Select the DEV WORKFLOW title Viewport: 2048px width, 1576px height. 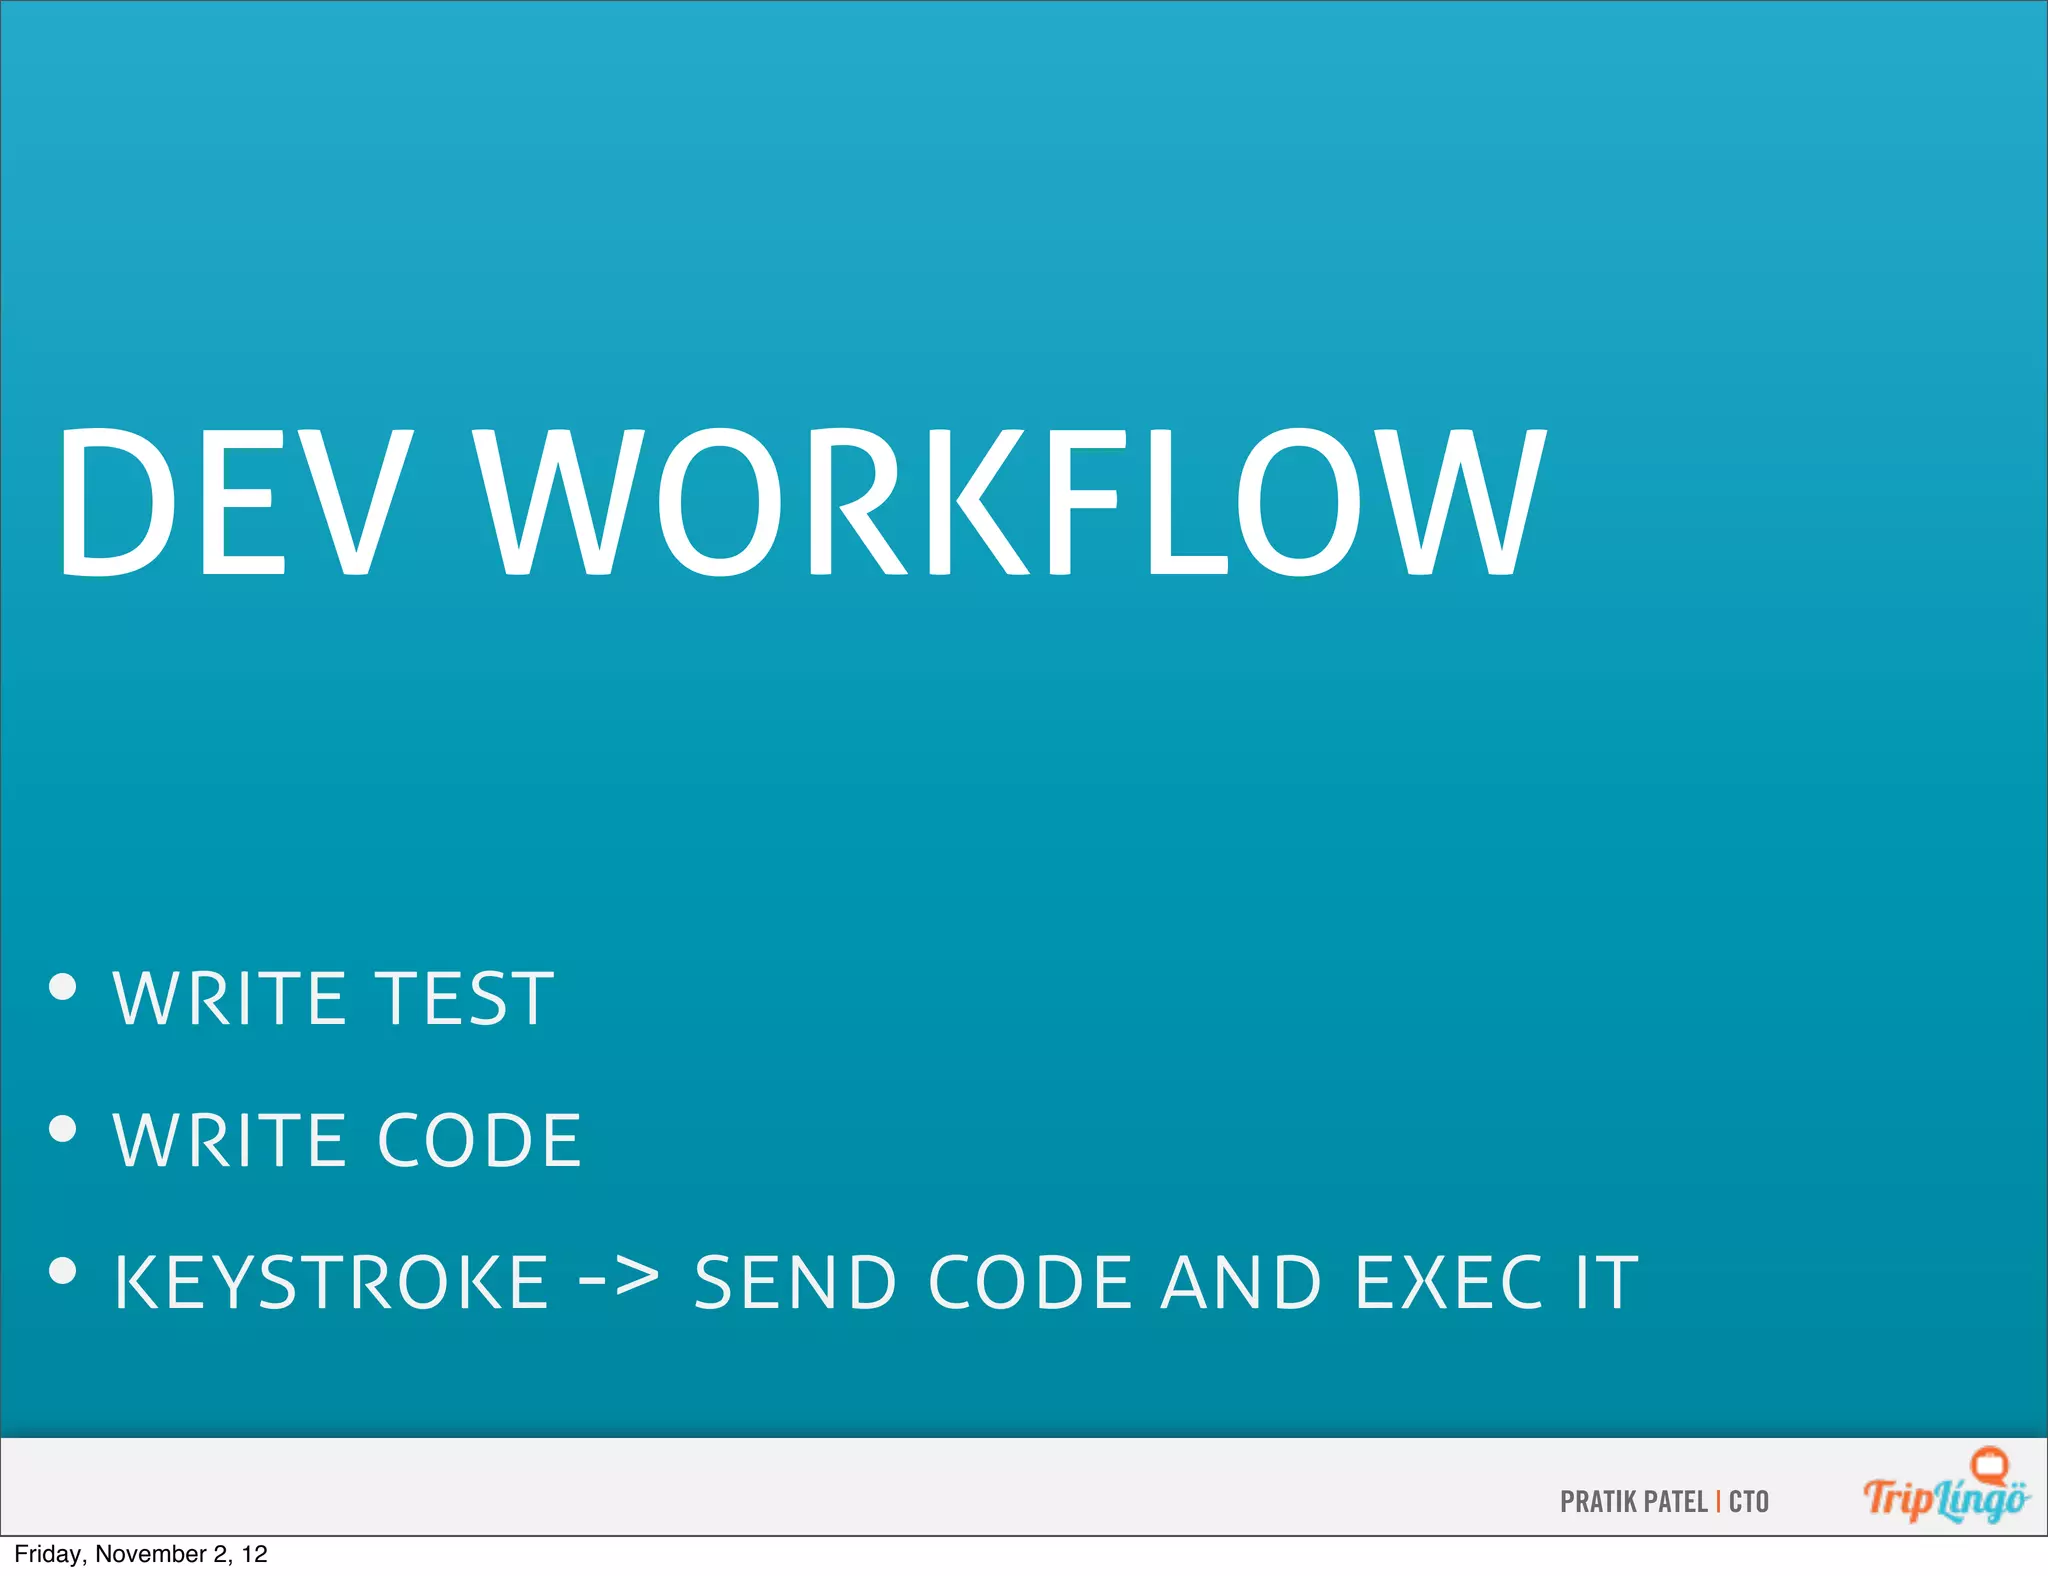(x=802, y=502)
